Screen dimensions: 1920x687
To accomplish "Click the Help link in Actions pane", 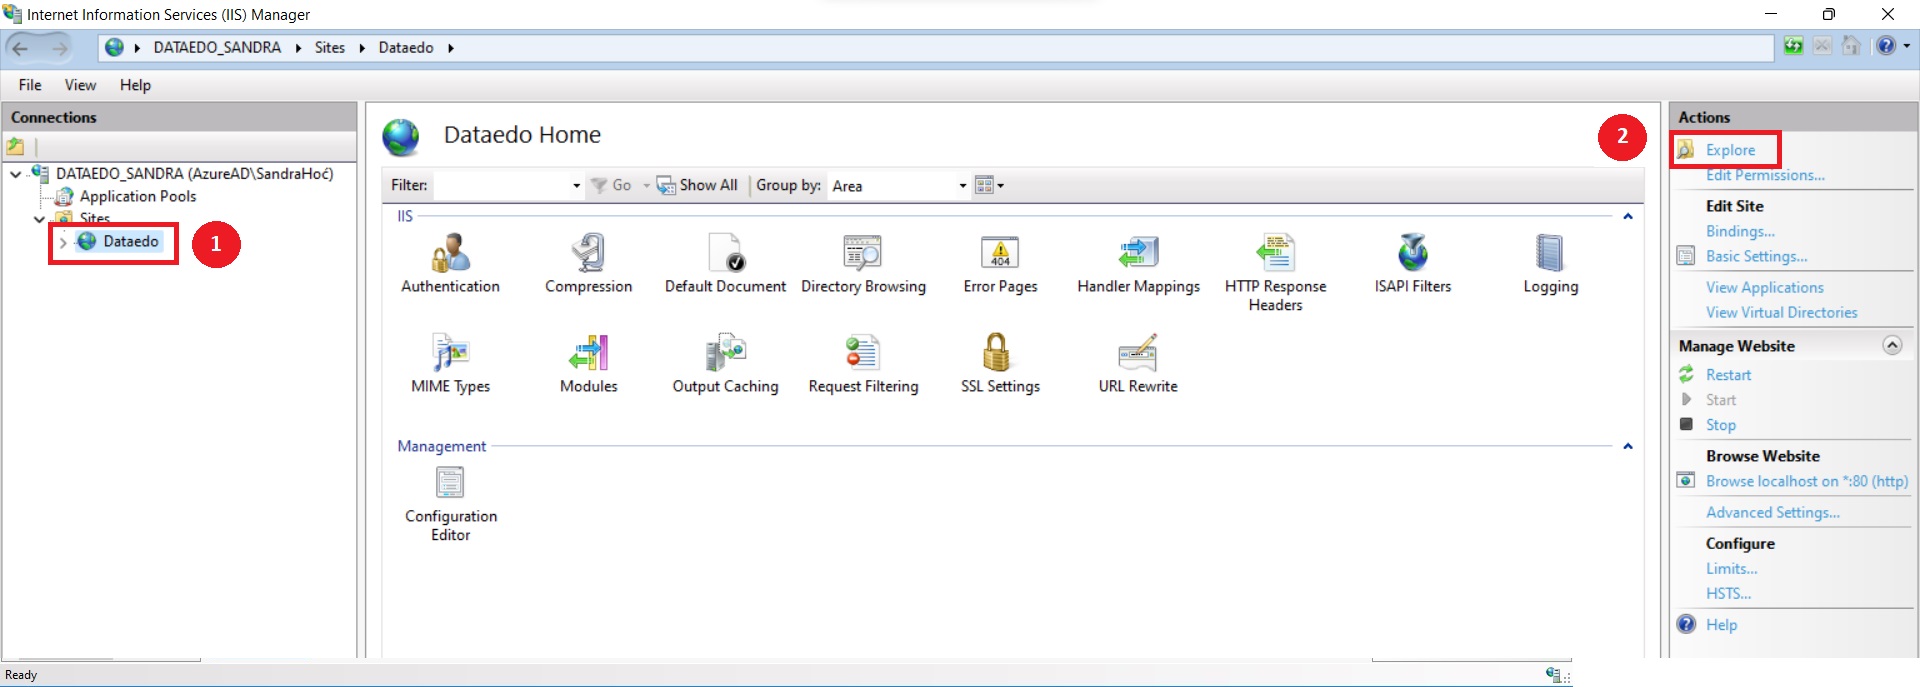I will click(1721, 624).
